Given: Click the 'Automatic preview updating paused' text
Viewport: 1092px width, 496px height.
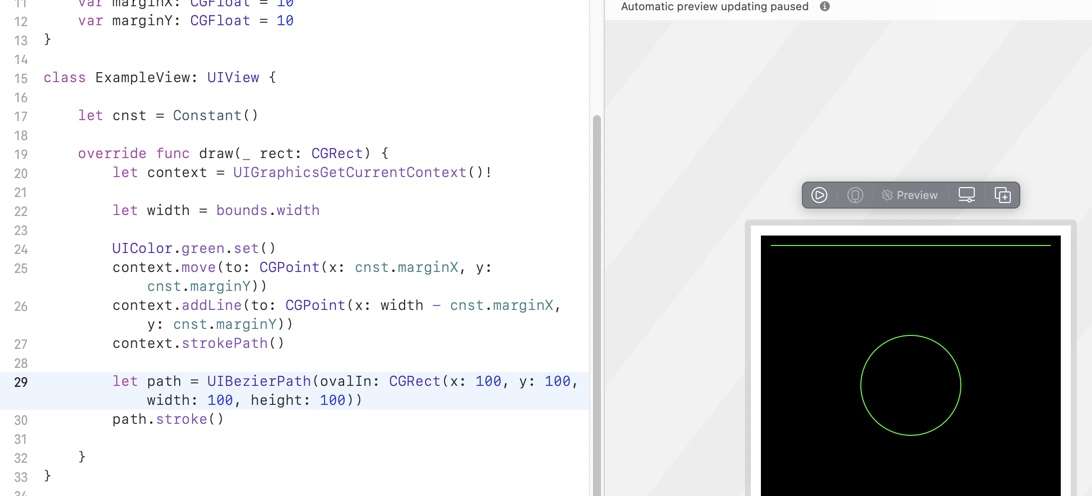Looking at the screenshot, I should click(x=714, y=6).
